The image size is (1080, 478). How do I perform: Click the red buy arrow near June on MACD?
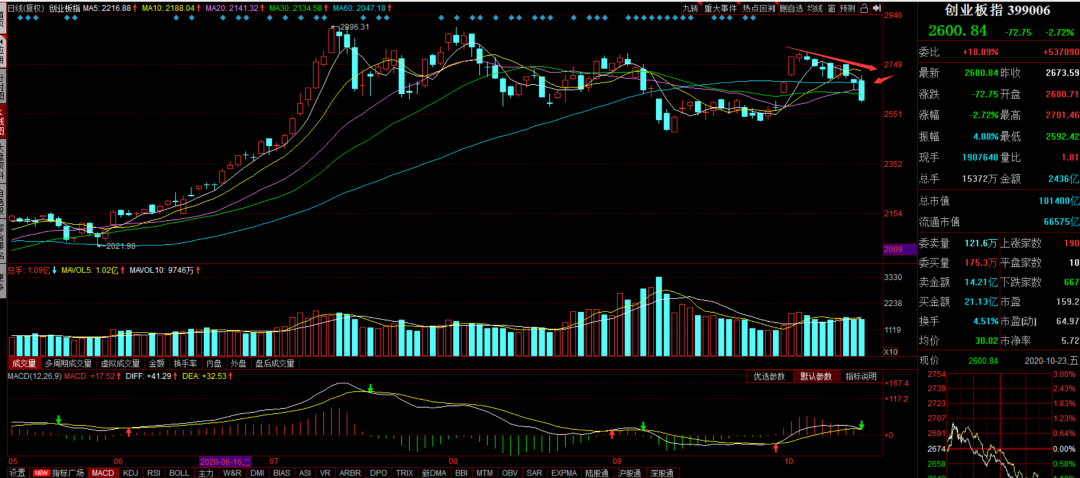pyautogui.click(x=129, y=431)
